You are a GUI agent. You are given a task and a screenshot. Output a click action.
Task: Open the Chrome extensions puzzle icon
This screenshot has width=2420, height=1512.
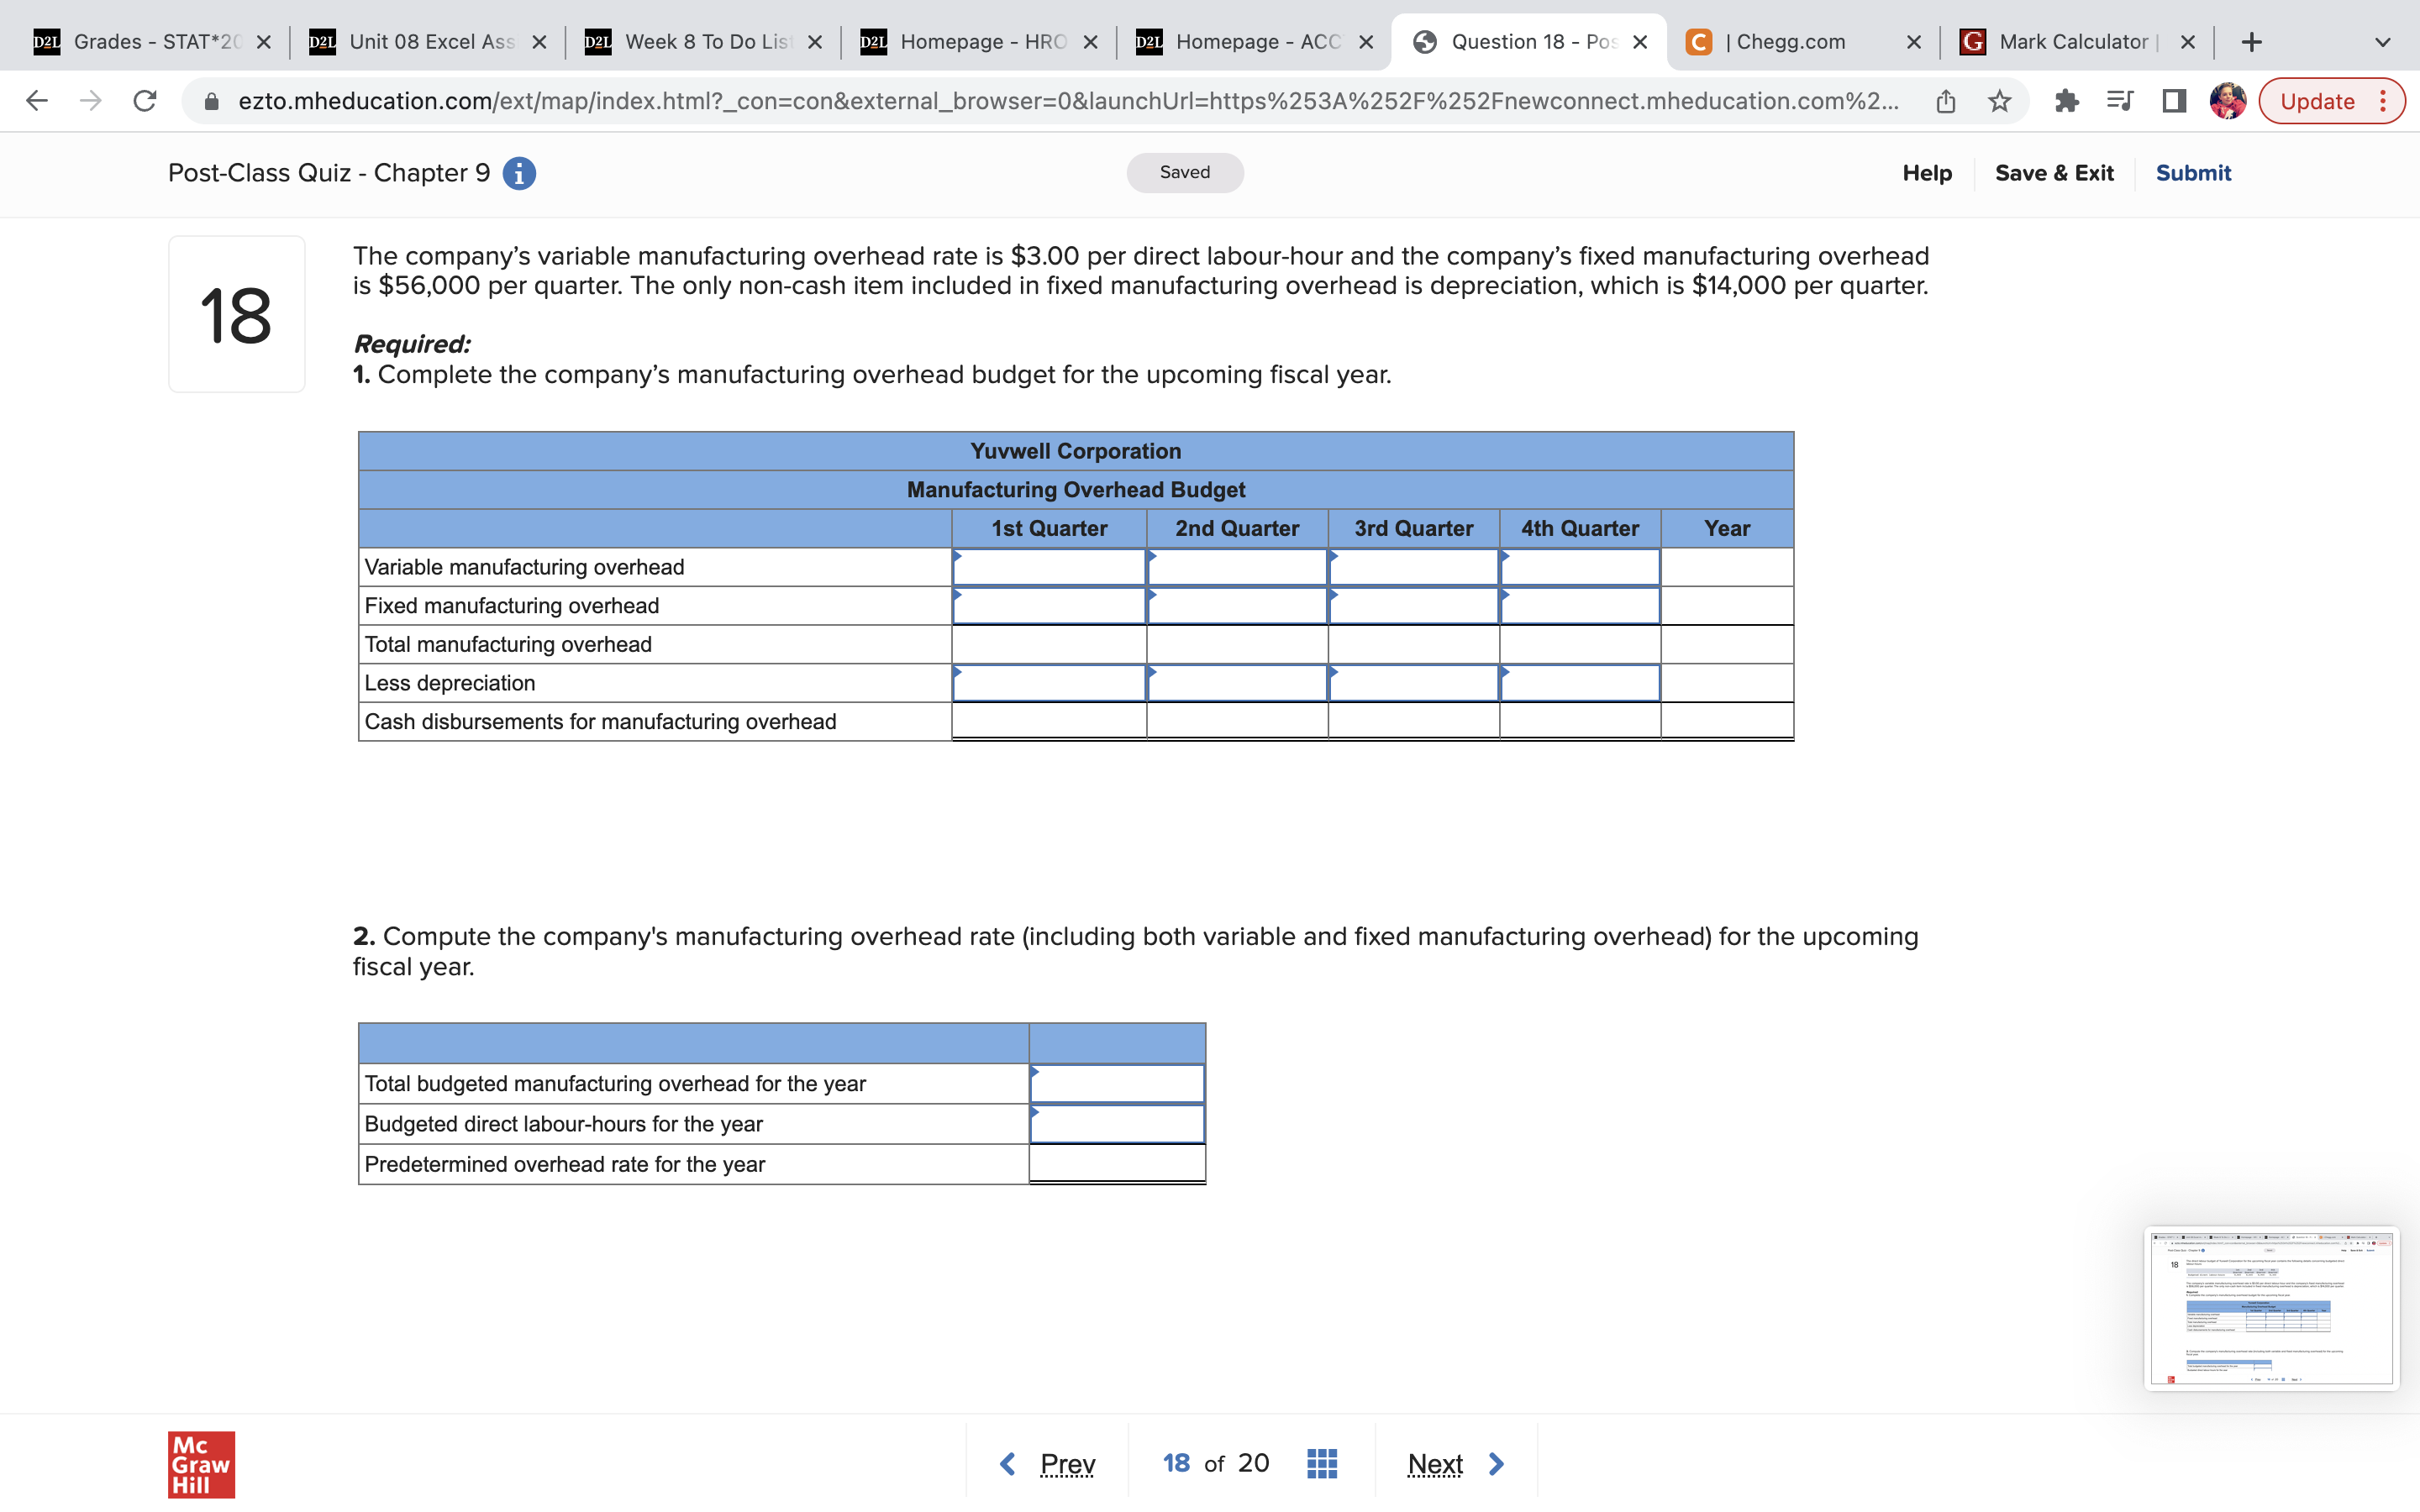[2066, 100]
